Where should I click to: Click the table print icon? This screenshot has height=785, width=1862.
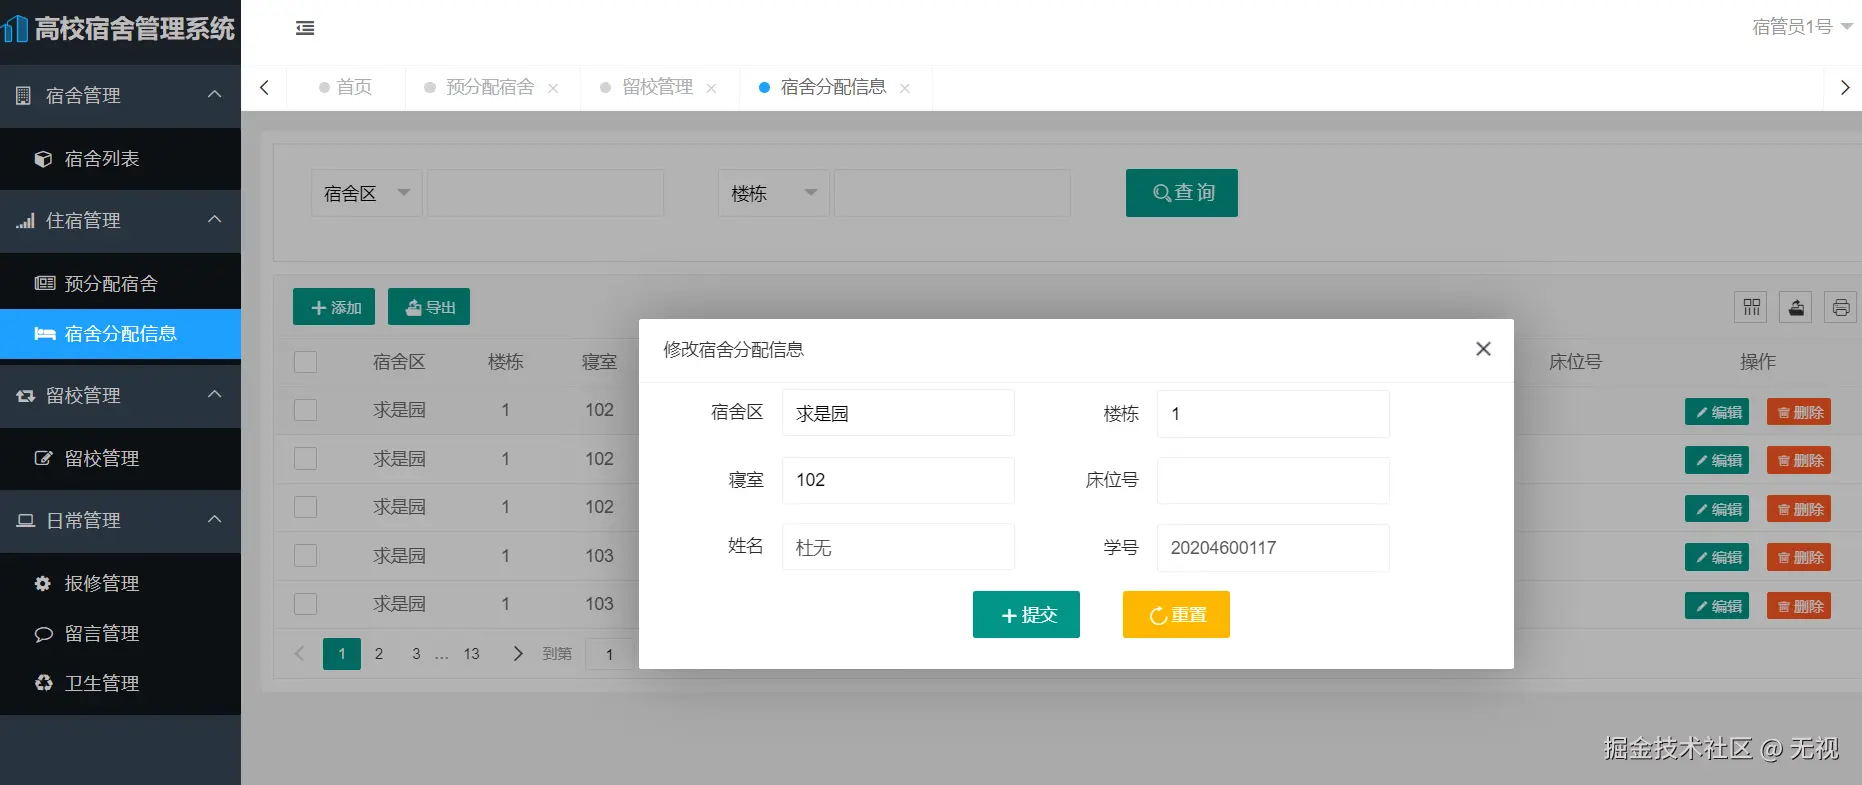[x=1841, y=307]
